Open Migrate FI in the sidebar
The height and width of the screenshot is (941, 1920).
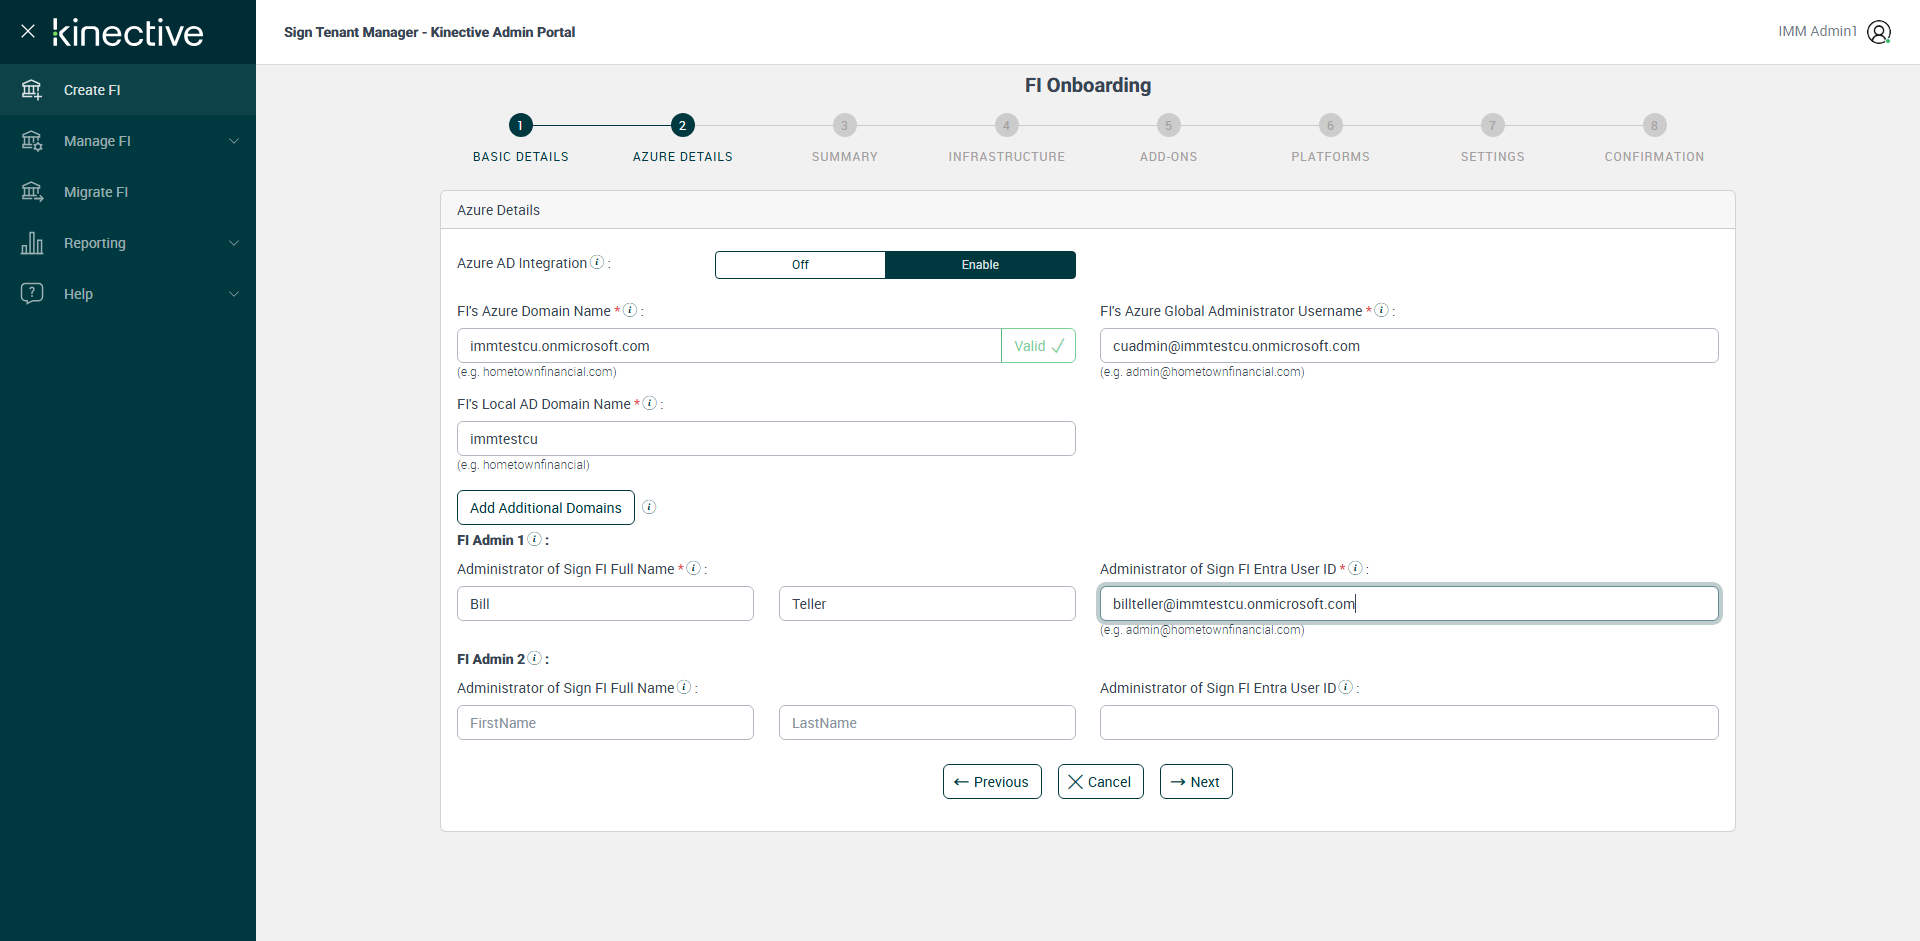128,192
